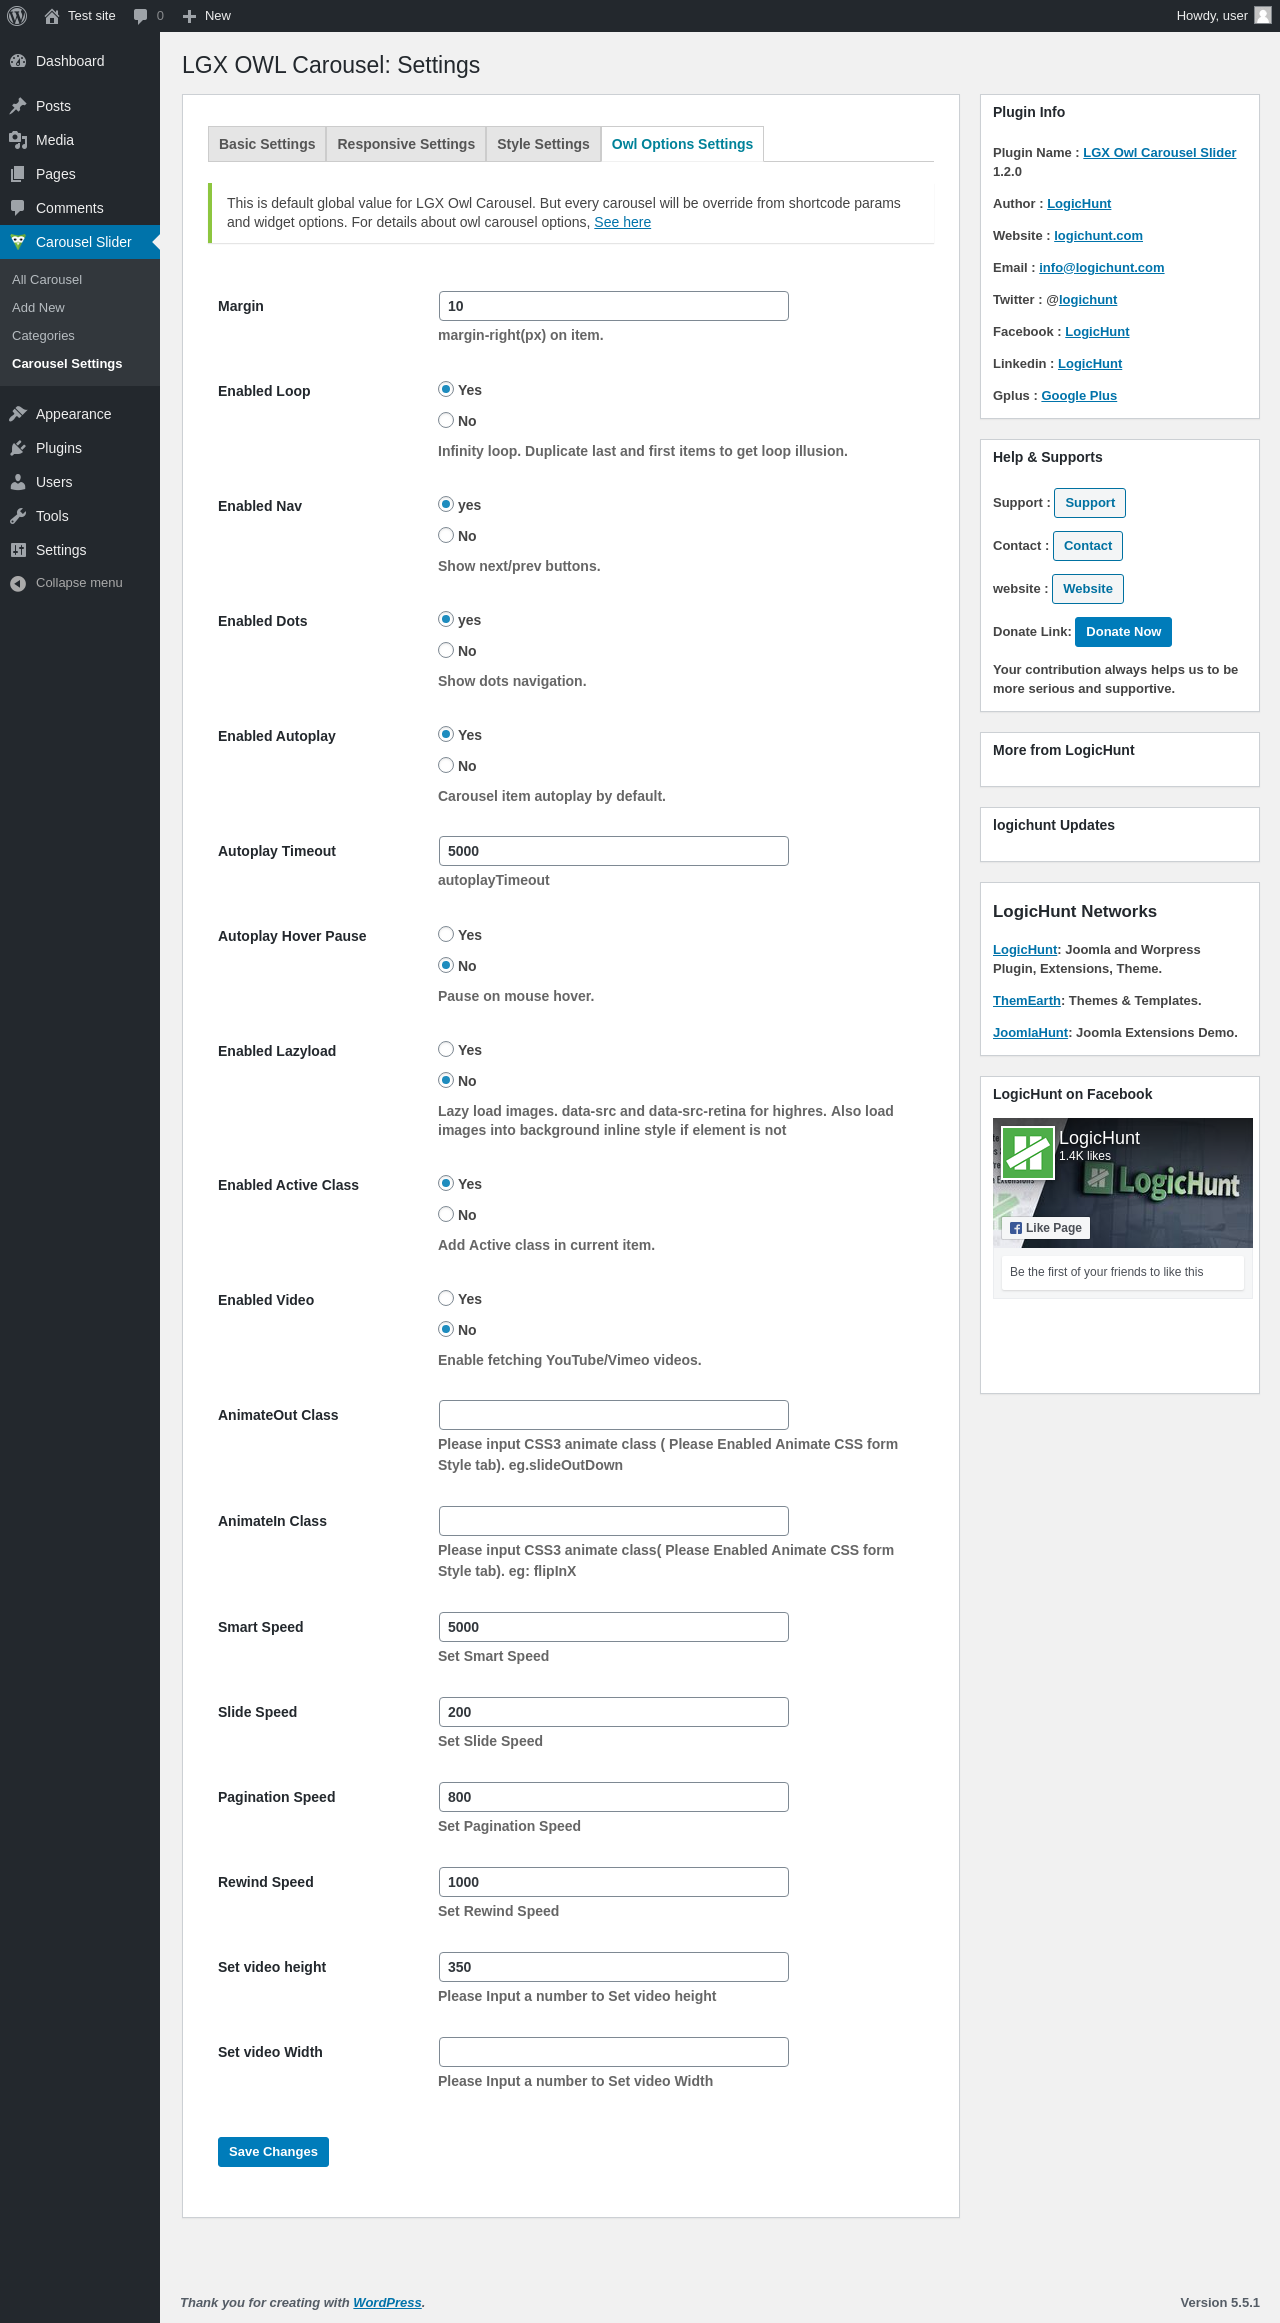Viewport: 1280px width, 2323px height.
Task: Click the Posts pushpin icon
Action: [x=18, y=106]
